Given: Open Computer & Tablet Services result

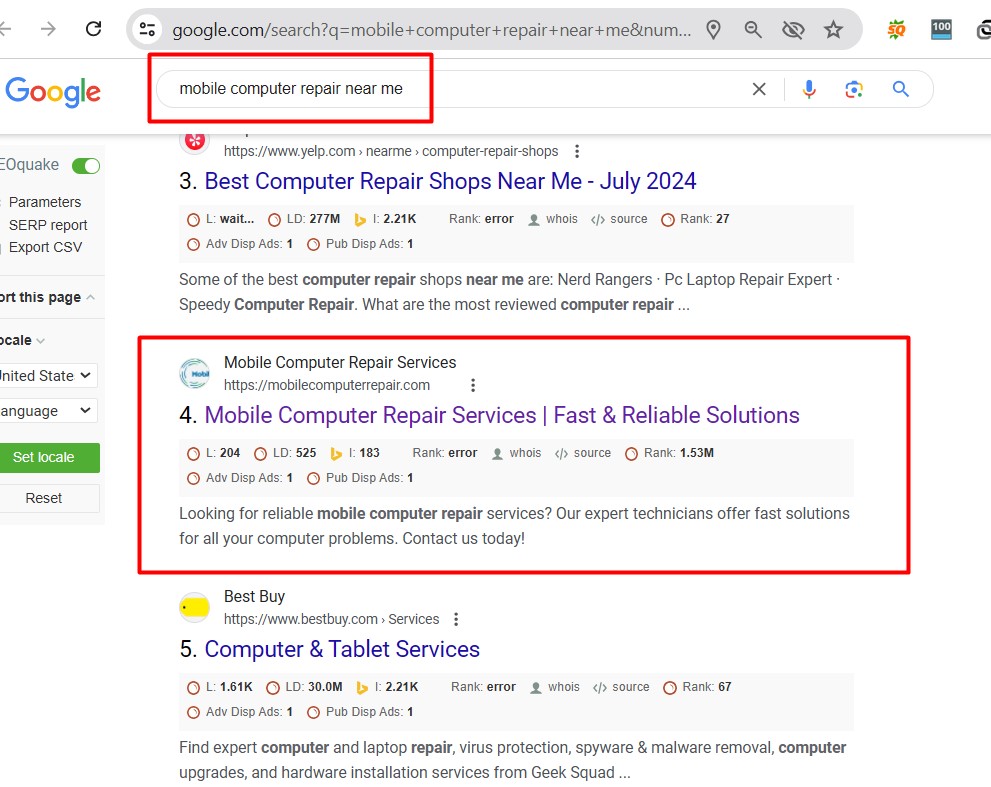Looking at the screenshot, I should pos(342,649).
